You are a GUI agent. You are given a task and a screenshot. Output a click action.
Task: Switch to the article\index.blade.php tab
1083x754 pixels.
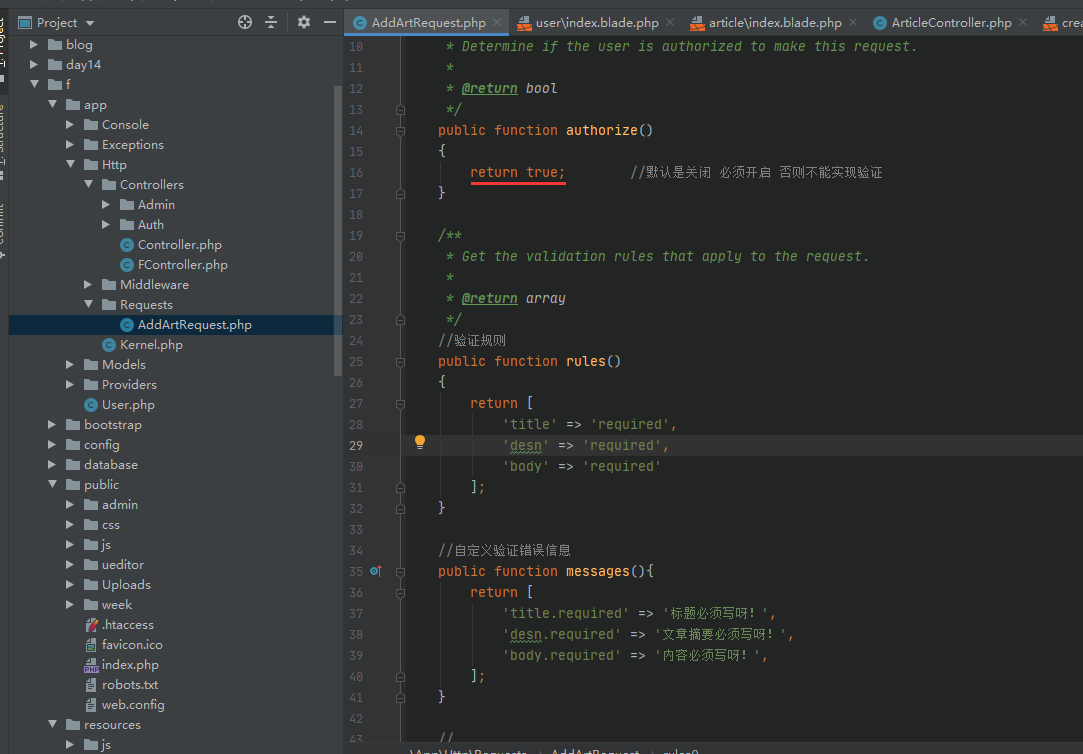click(775, 23)
